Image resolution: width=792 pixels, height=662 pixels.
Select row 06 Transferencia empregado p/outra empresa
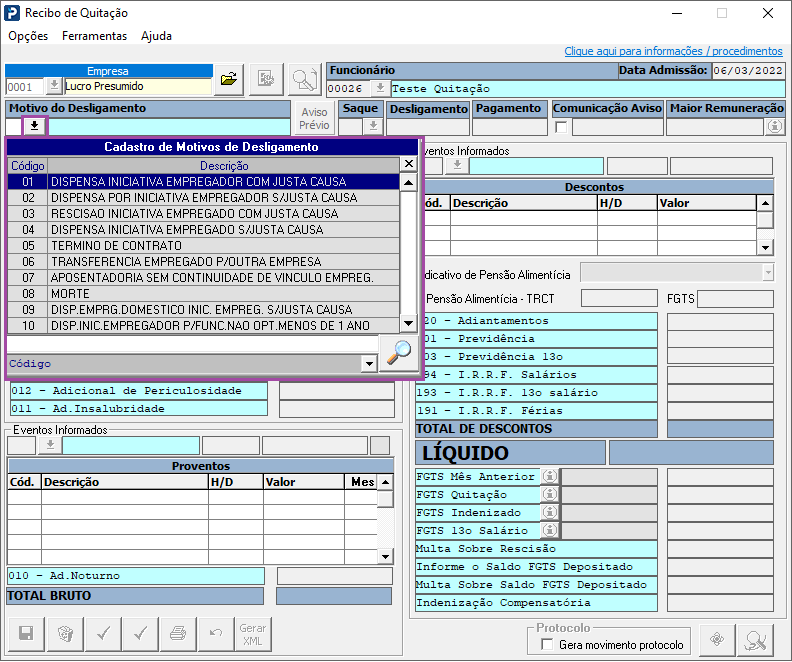204,262
